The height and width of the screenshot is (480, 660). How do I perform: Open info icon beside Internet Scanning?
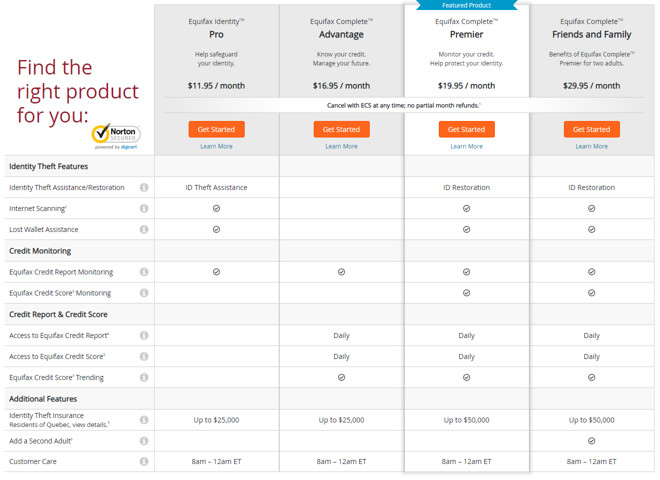pyautogui.click(x=144, y=209)
